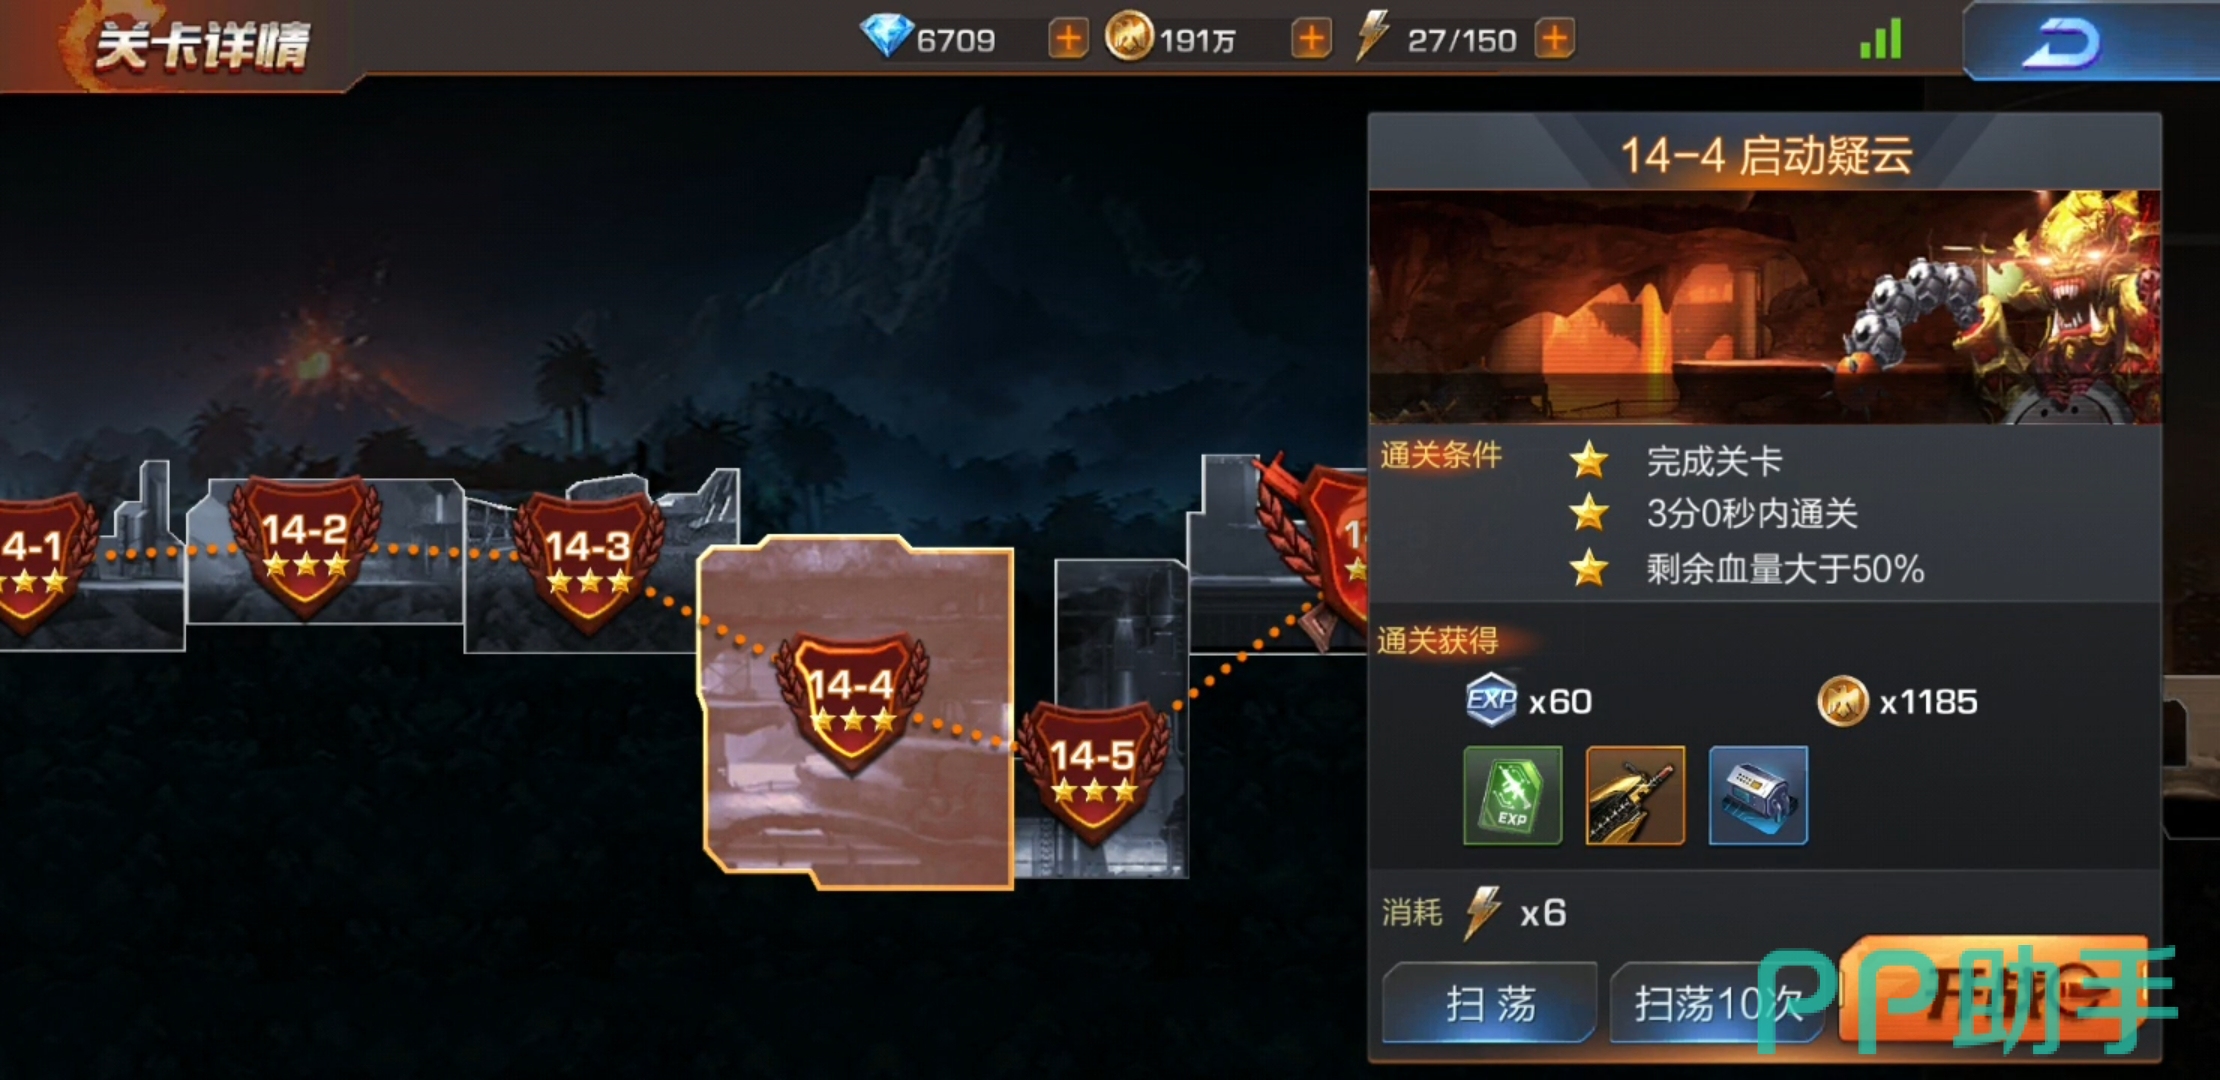2220x1080 pixels.
Task: Tap the green EXP card reward
Action: point(1512,795)
